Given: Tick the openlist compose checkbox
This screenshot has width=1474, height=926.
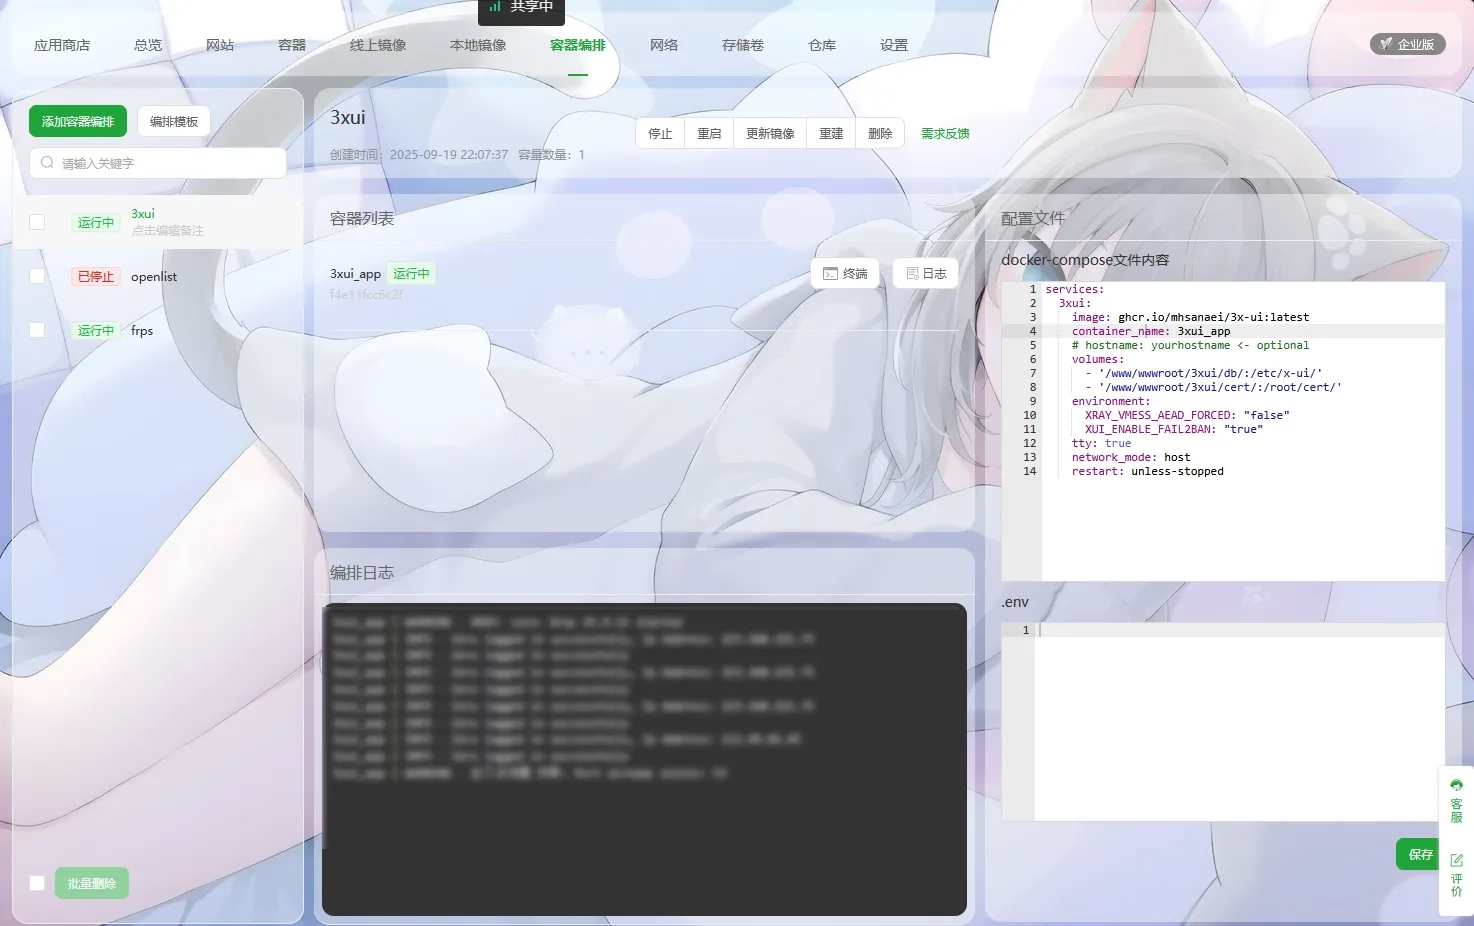Looking at the screenshot, I should pyautogui.click(x=37, y=276).
